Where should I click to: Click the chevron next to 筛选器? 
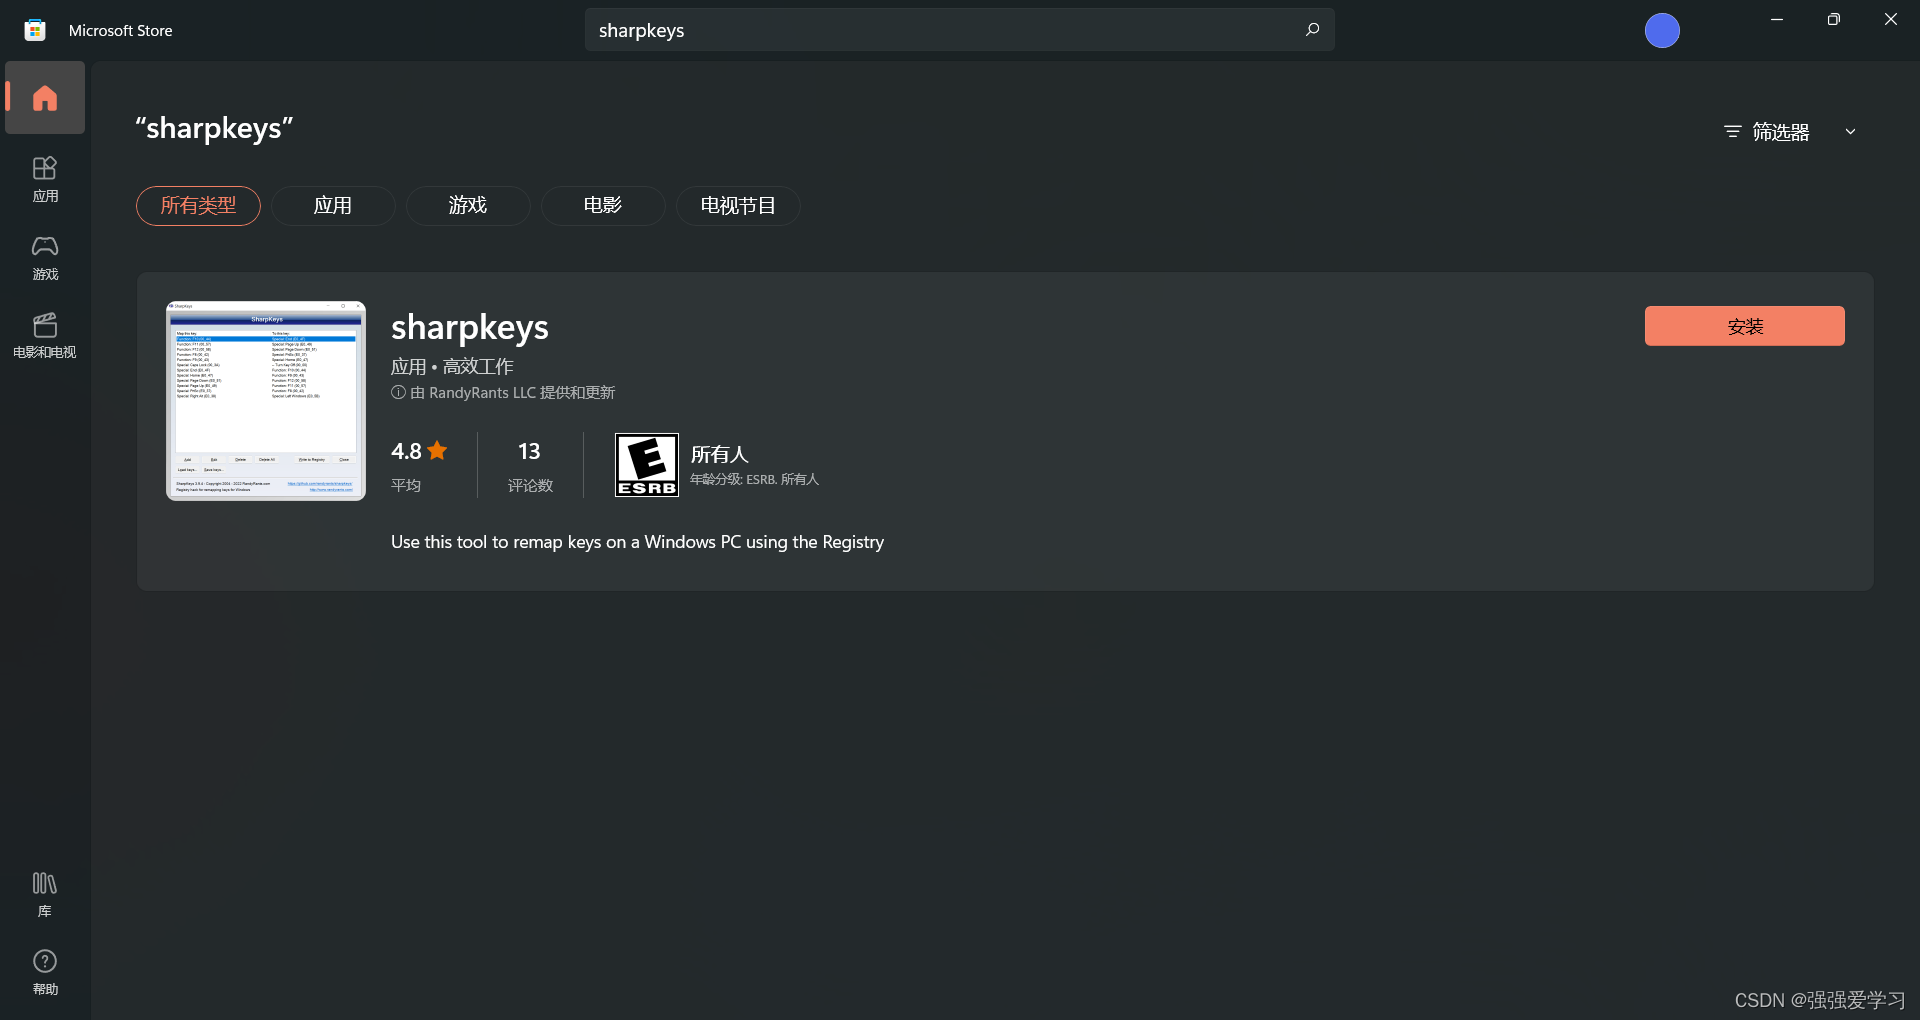[1850, 132]
